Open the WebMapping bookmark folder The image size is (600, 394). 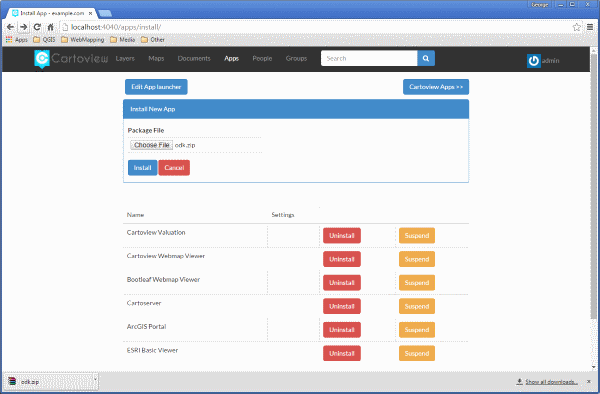coord(83,39)
